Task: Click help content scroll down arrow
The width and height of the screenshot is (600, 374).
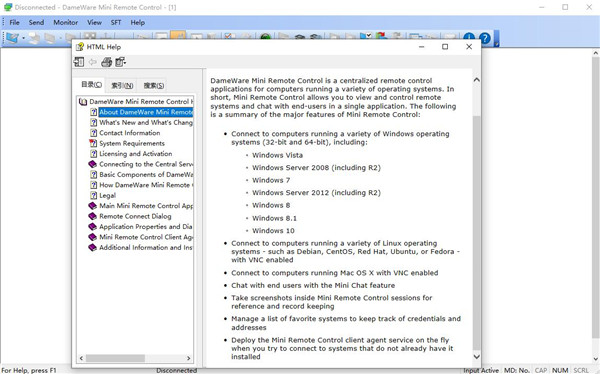Action: click(476, 356)
